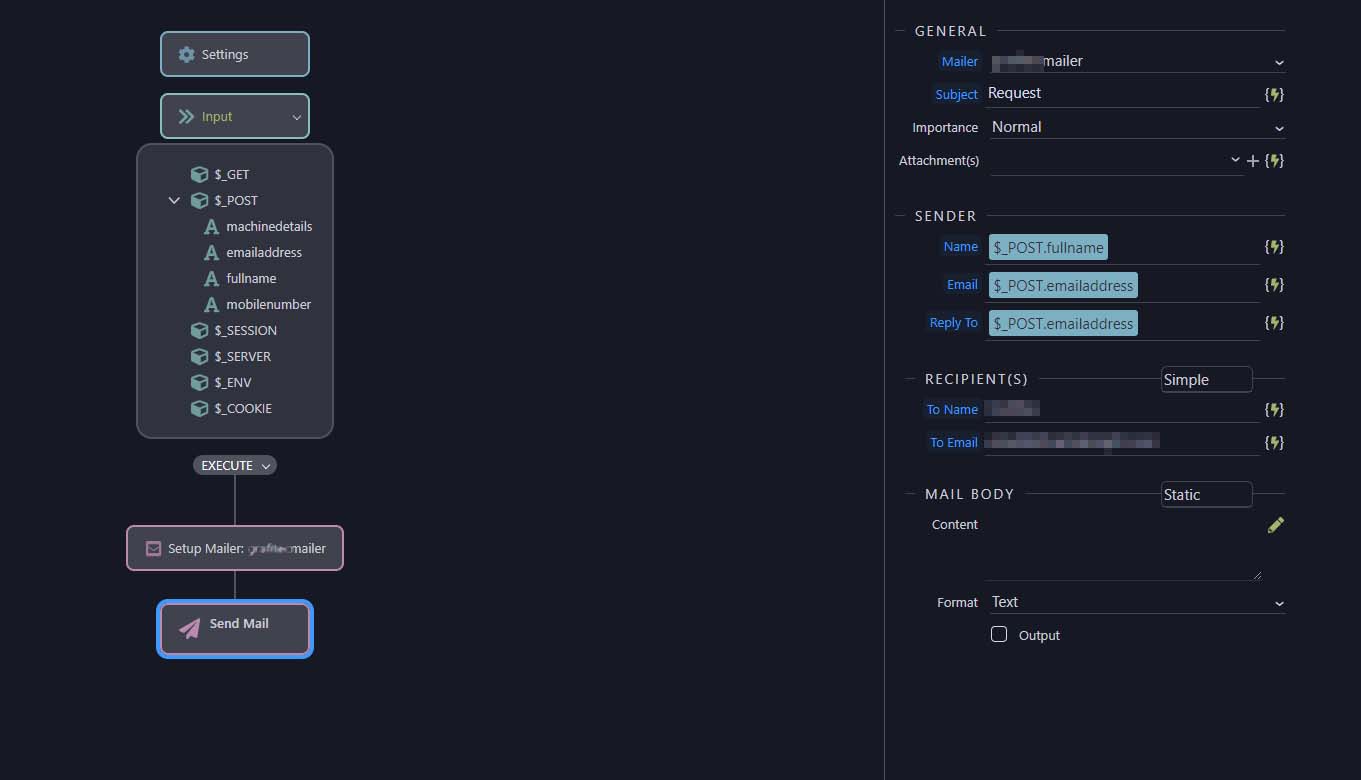Open data binding picker for To Email
1361x780 pixels.
pos(1274,442)
